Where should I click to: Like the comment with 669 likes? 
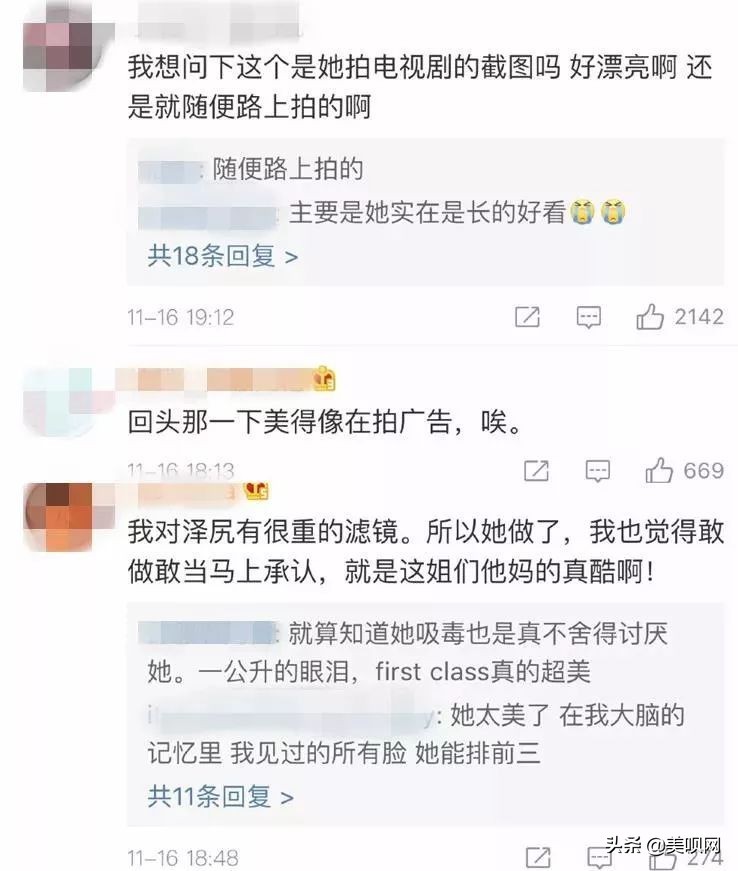[659, 470]
